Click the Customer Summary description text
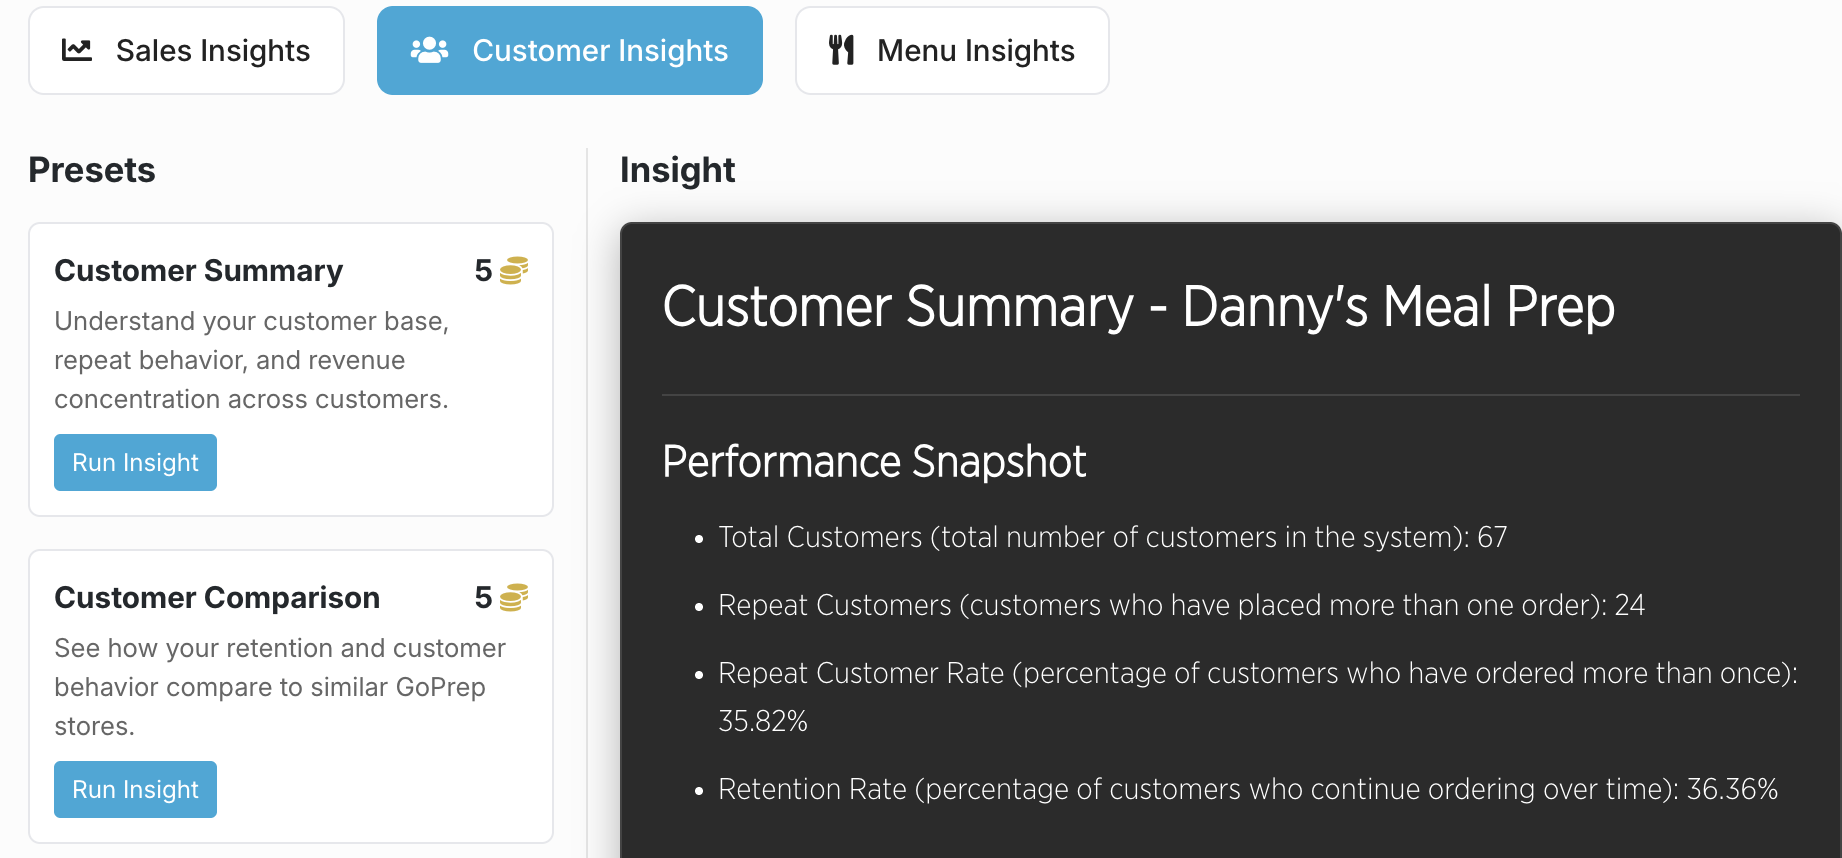The image size is (1842, 858). click(252, 360)
